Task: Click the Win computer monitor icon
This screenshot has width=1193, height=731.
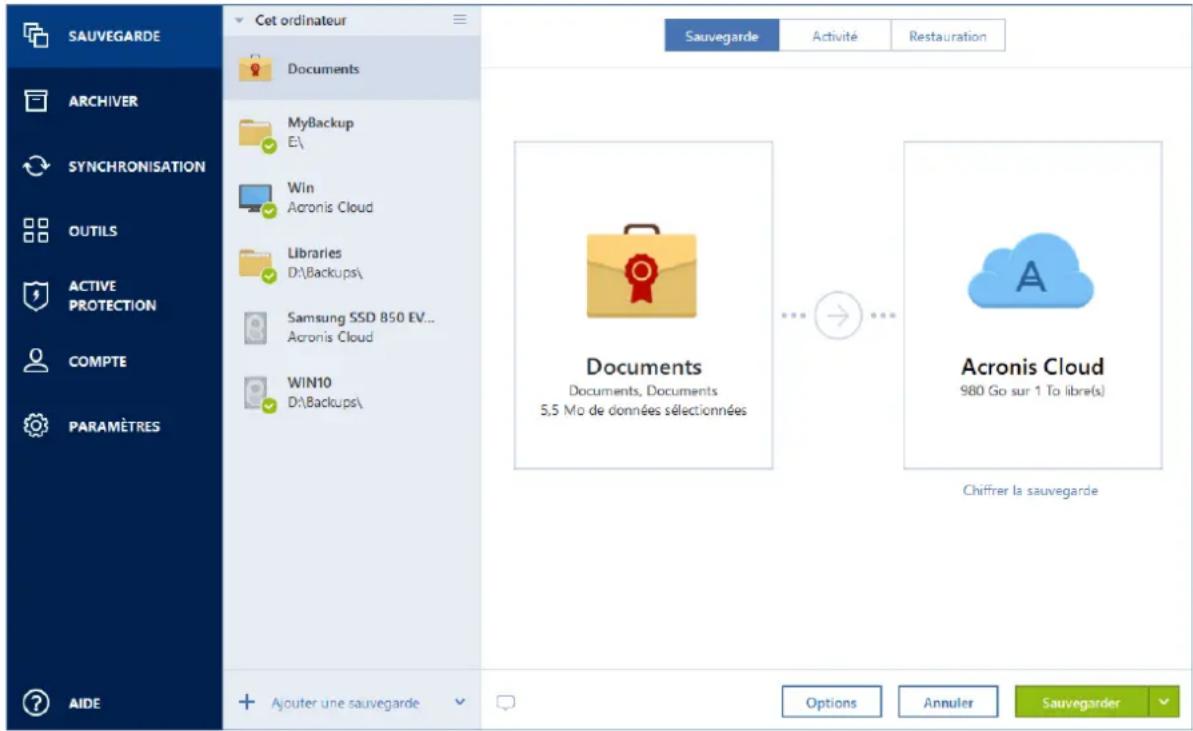Action: coord(256,200)
